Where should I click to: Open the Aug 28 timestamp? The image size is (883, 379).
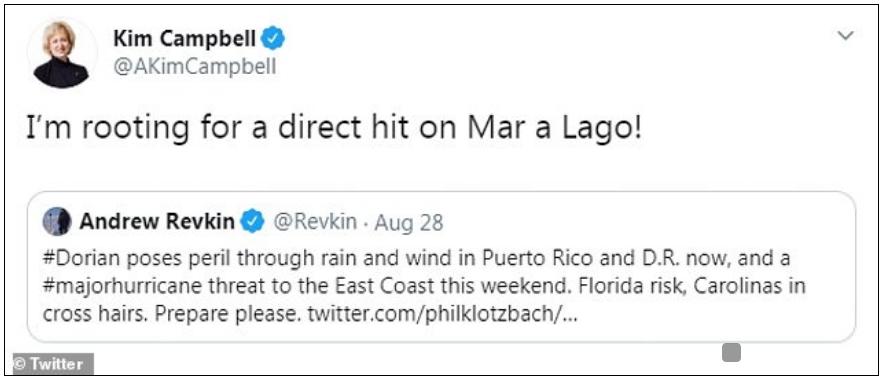(x=409, y=223)
